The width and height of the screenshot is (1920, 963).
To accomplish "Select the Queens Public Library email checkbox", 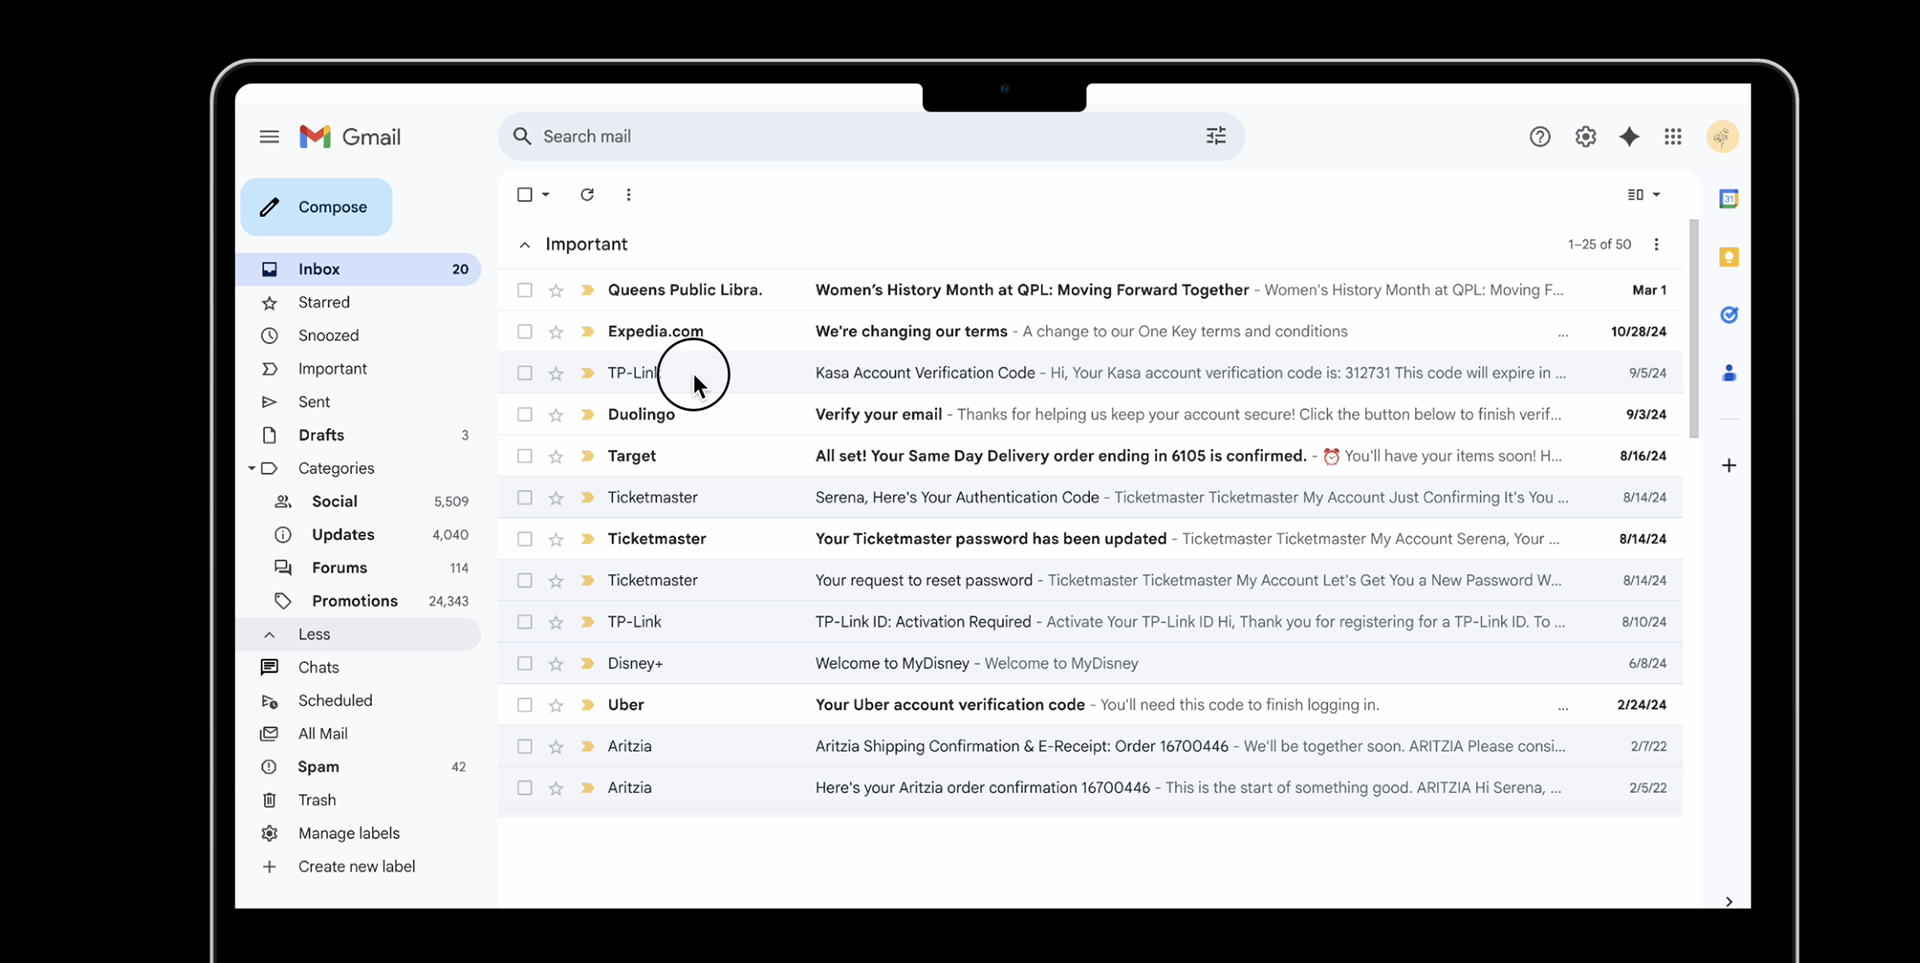I will pyautogui.click(x=524, y=290).
